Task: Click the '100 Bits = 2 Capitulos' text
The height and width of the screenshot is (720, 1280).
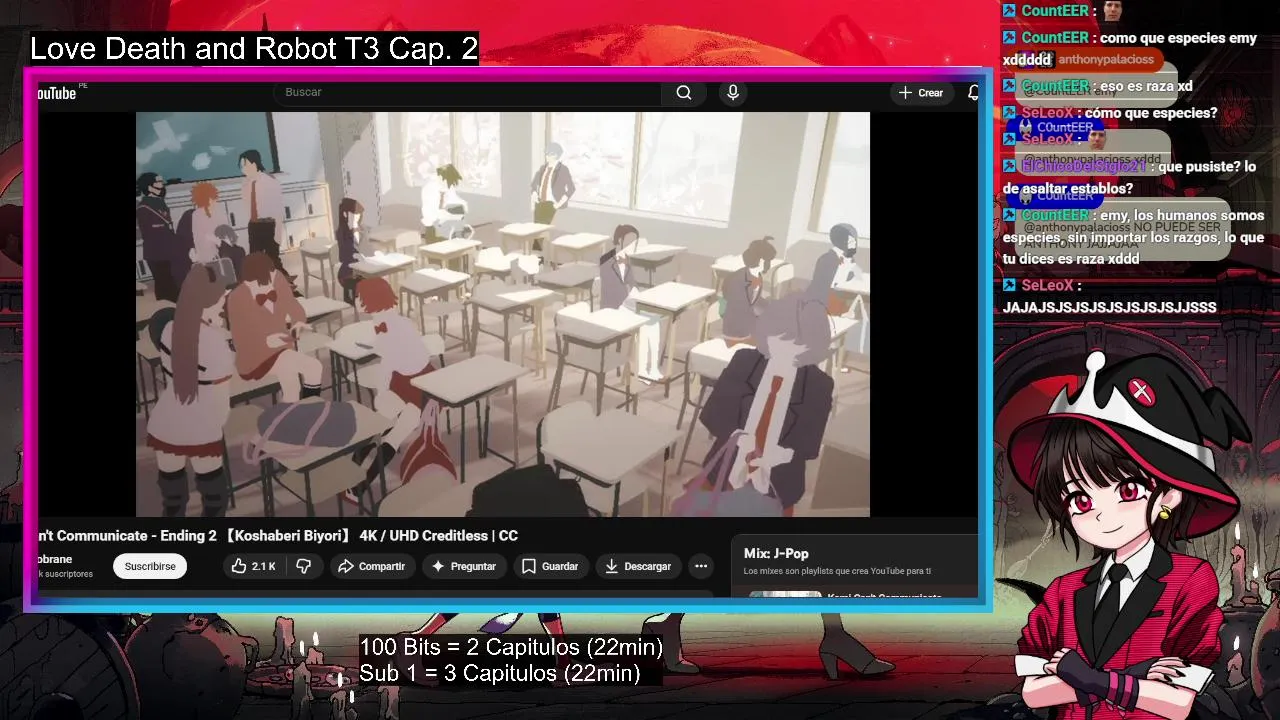Action: tap(511, 647)
